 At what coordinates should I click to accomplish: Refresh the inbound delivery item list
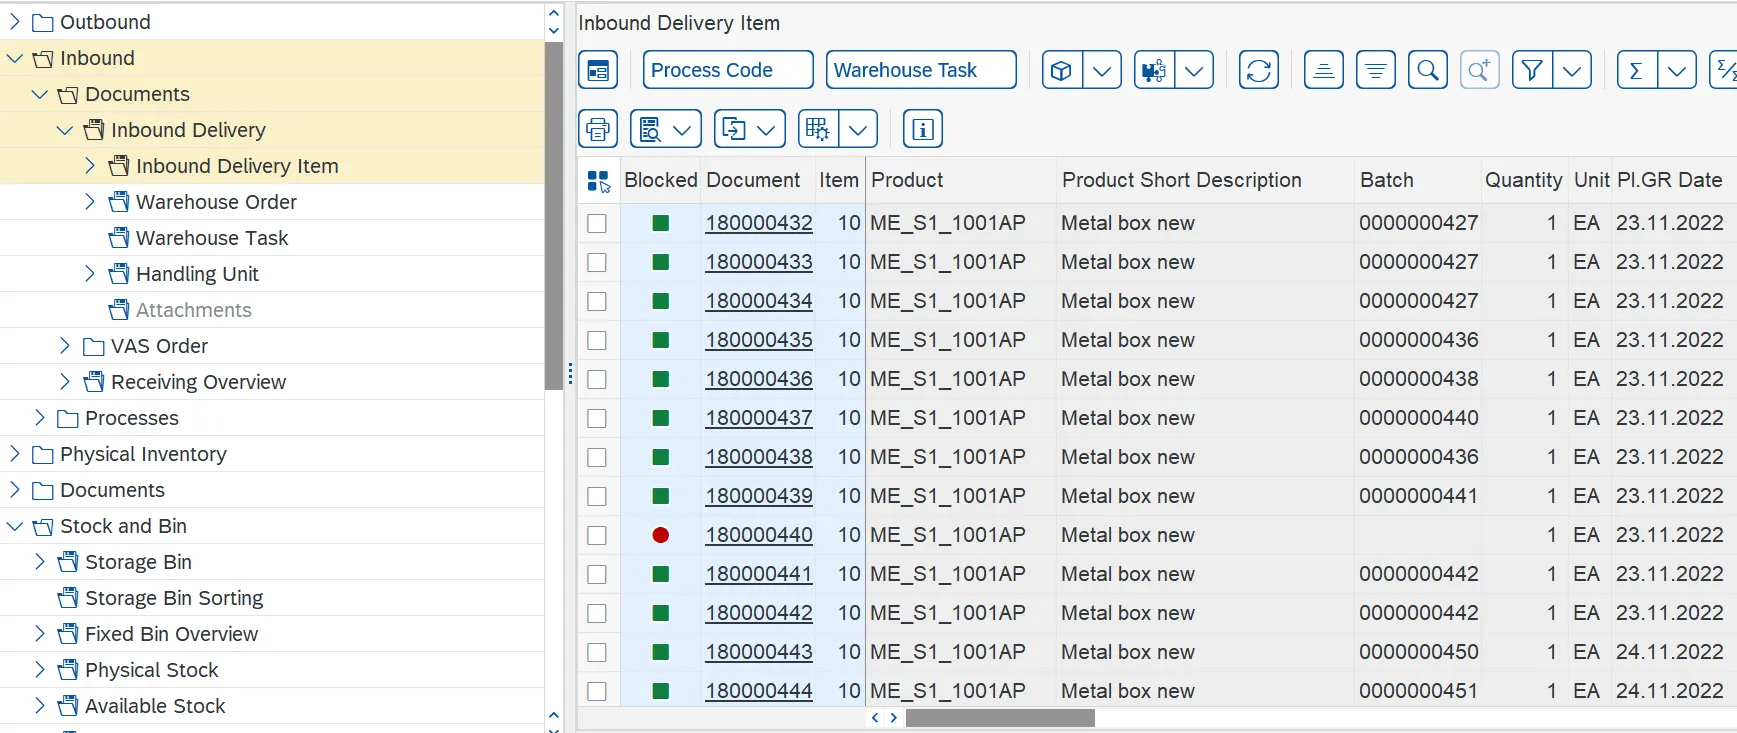pyautogui.click(x=1259, y=70)
